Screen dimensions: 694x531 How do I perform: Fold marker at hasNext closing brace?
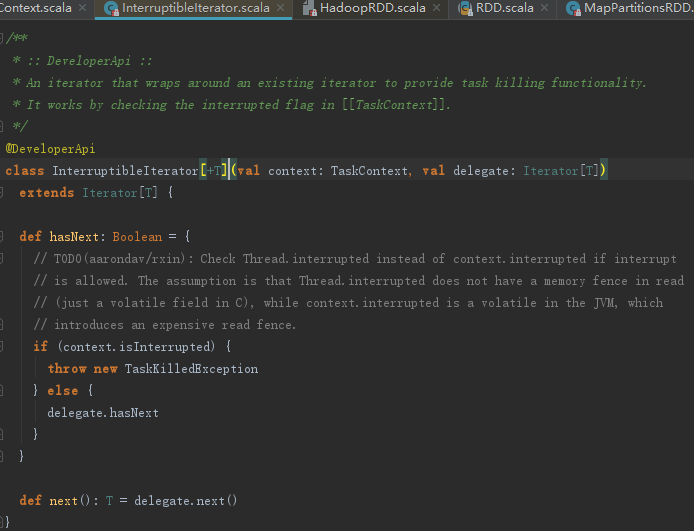[1, 456]
